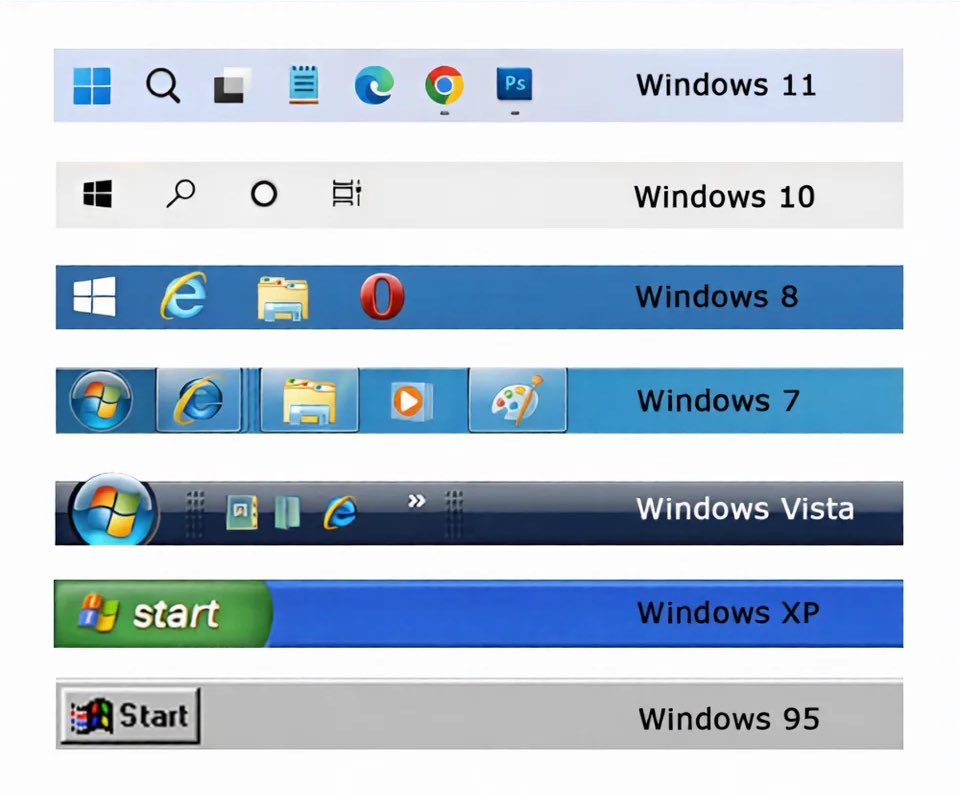Launch Internet Explorer on Windows 7 taskbar
Image resolution: width=960 pixels, height=795 pixels.
coord(198,400)
